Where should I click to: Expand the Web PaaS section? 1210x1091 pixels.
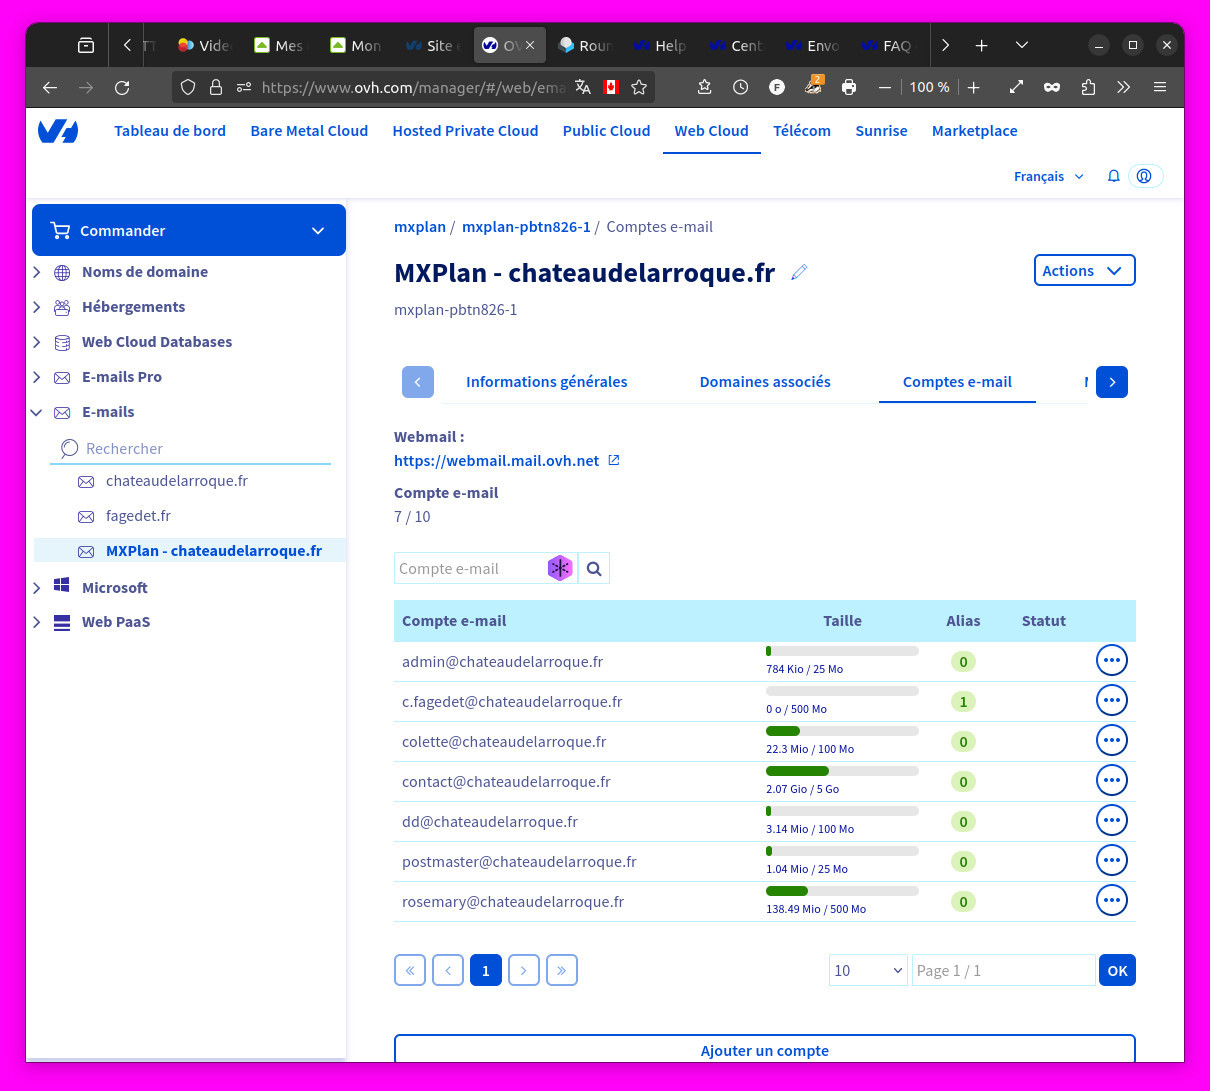[37, 622]
